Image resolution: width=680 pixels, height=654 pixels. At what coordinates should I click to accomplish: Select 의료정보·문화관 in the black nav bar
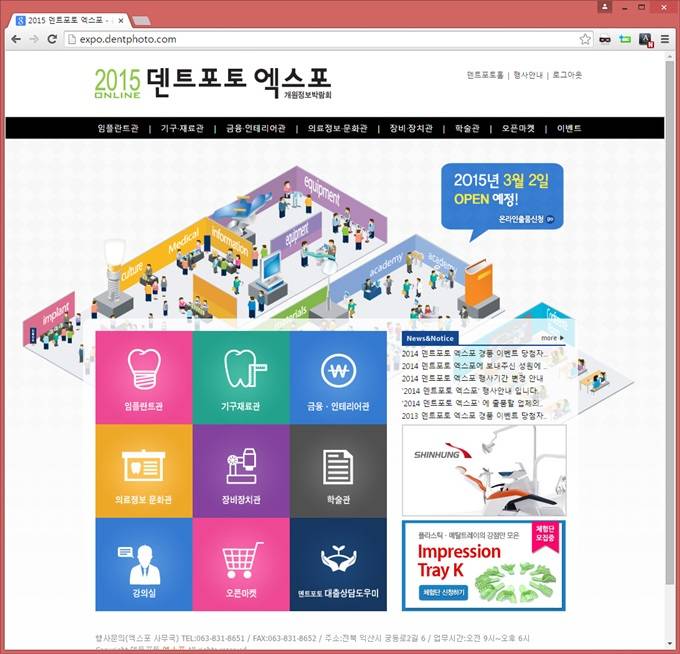(338, 128)
